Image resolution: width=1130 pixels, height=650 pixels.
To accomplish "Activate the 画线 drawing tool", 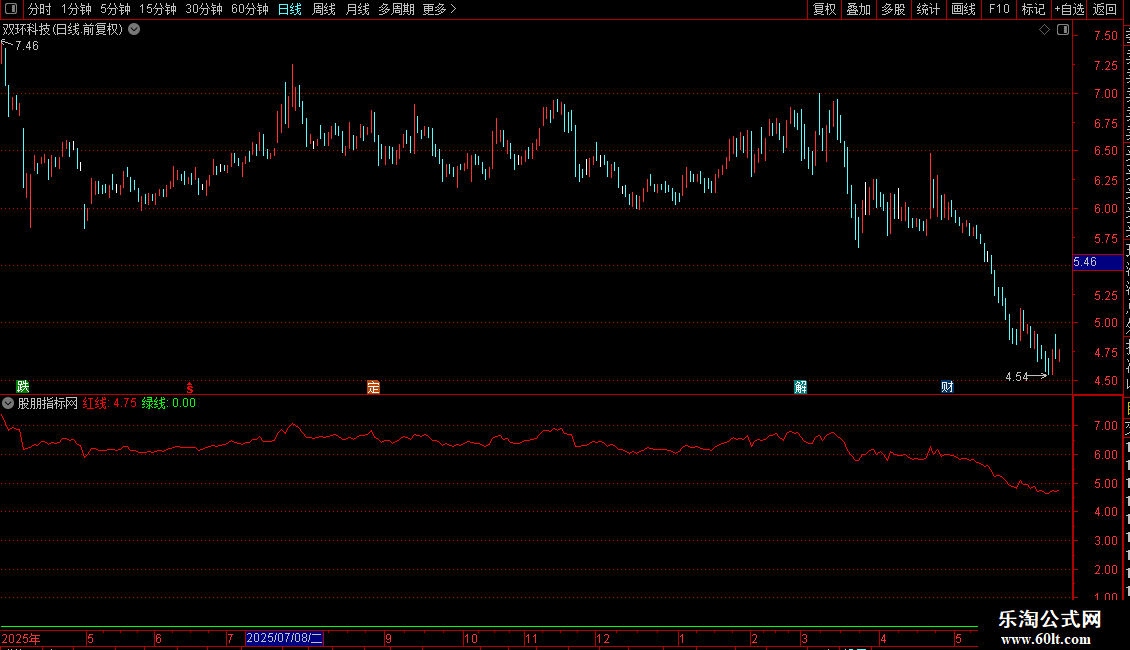I will tap(963, 9).
